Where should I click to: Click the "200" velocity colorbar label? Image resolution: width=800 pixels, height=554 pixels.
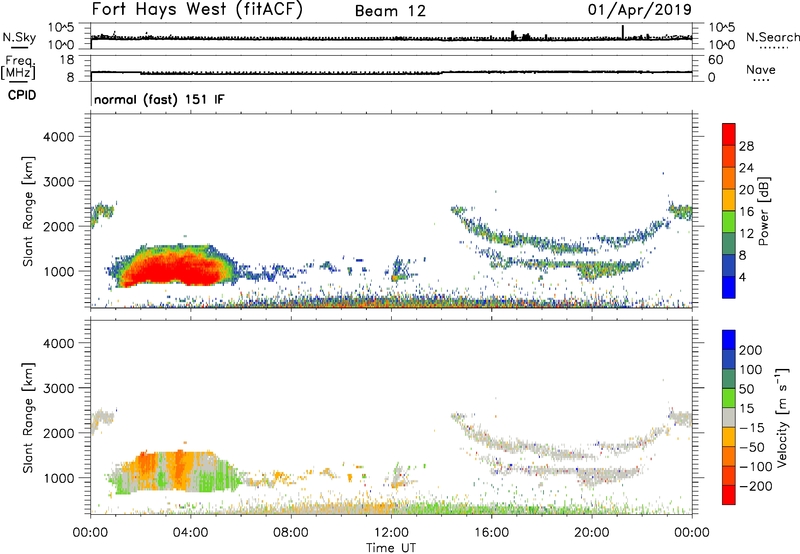tap(751, 350)
